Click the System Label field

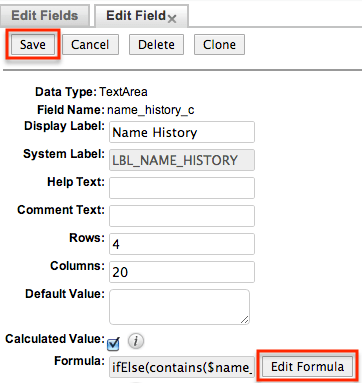(x=182, y=160)
